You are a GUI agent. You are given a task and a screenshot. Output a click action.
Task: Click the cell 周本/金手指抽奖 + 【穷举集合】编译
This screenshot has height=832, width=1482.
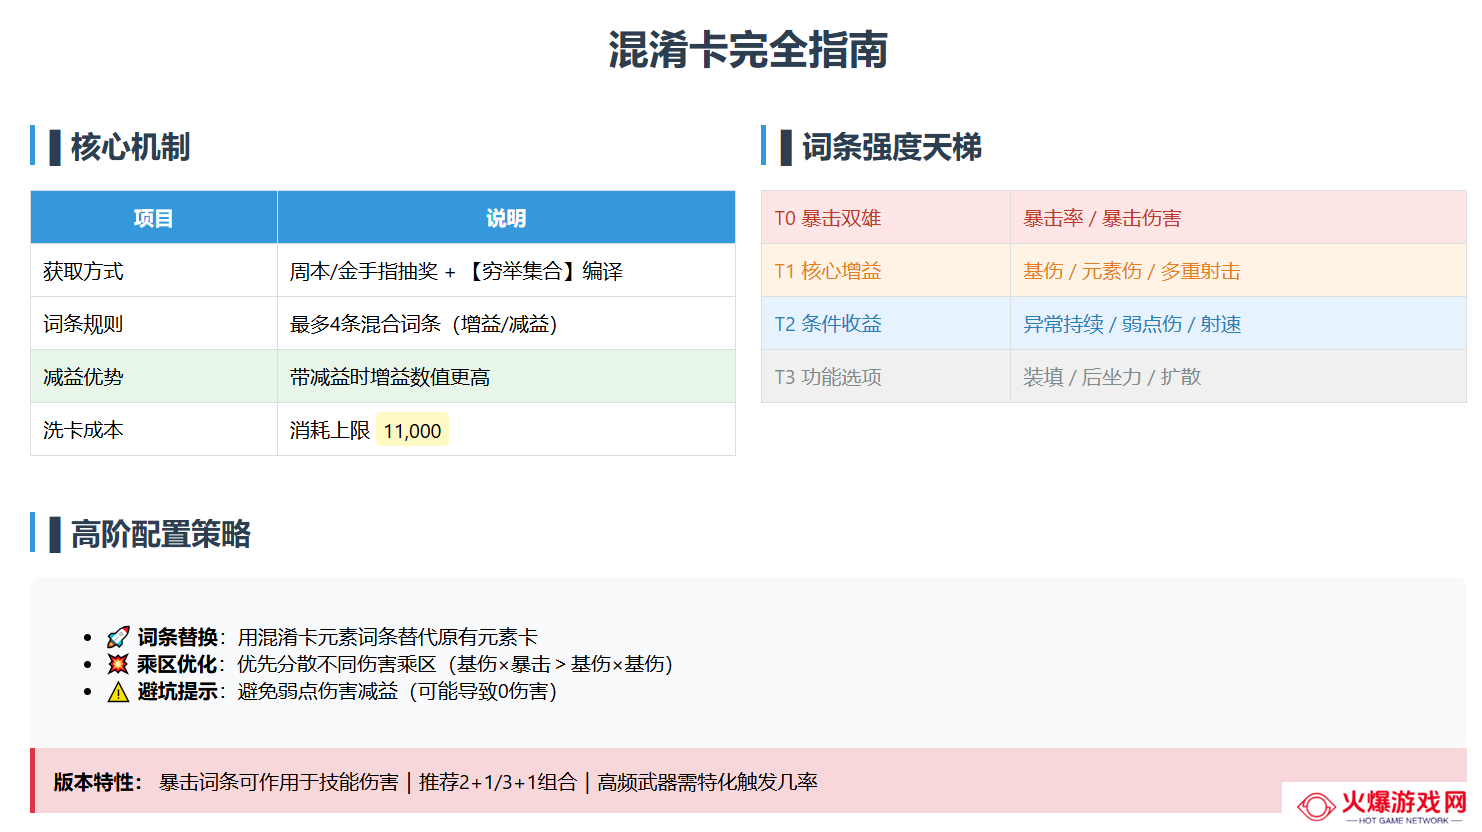(506, 271)
